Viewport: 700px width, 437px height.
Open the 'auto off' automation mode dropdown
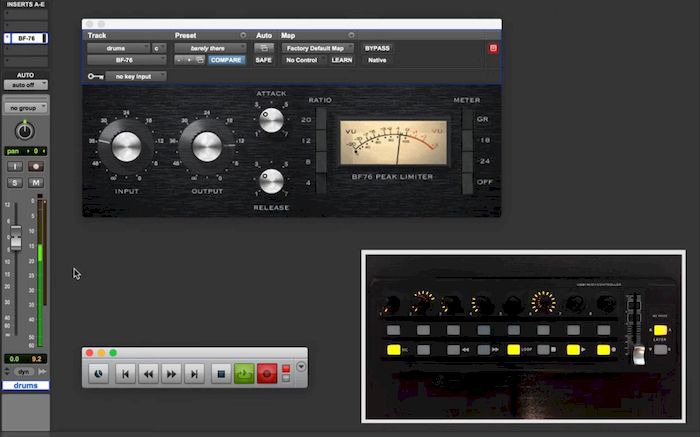tap(26, 84)
